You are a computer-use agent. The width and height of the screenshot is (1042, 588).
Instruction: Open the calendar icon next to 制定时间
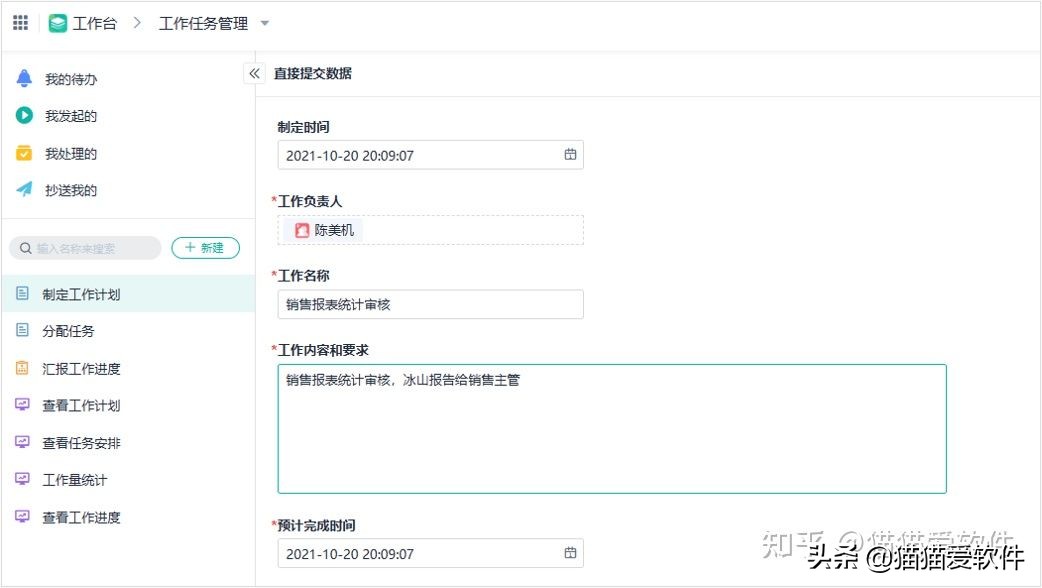tap(570, 155)
